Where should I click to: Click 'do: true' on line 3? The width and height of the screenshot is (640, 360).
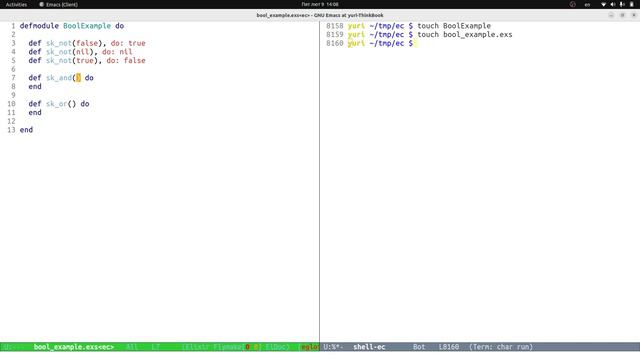[x=128, y=43]
